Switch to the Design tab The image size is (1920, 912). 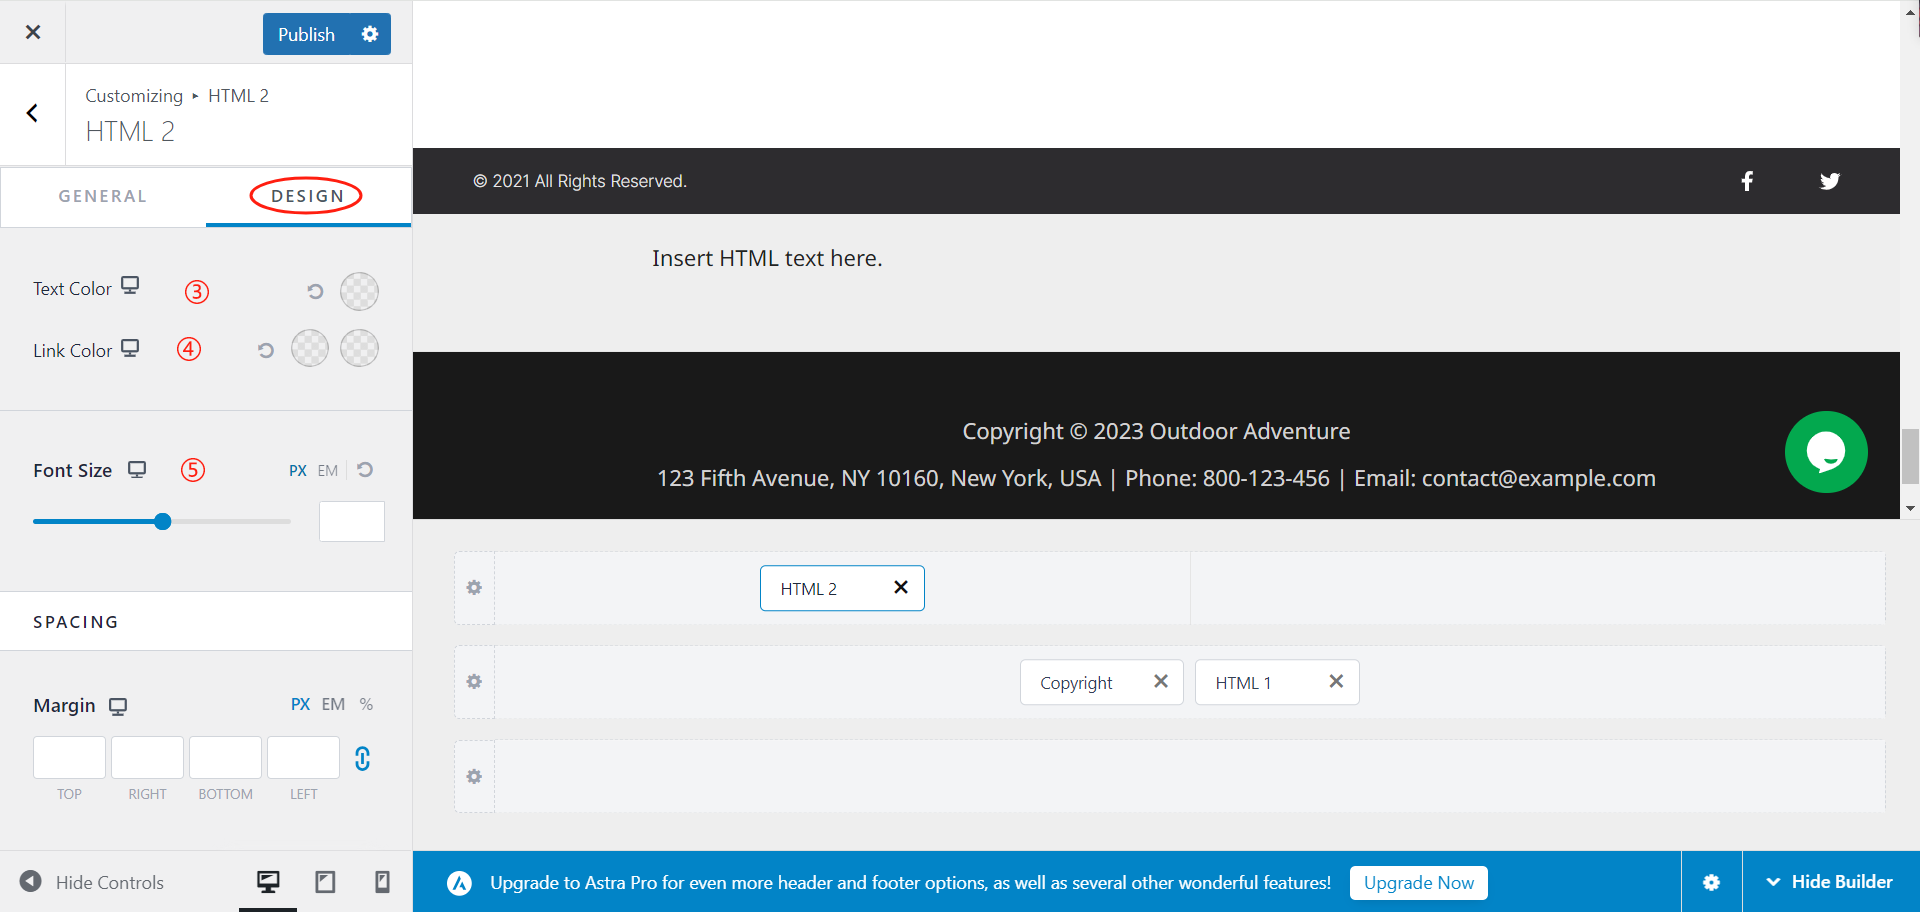[307, 196]
